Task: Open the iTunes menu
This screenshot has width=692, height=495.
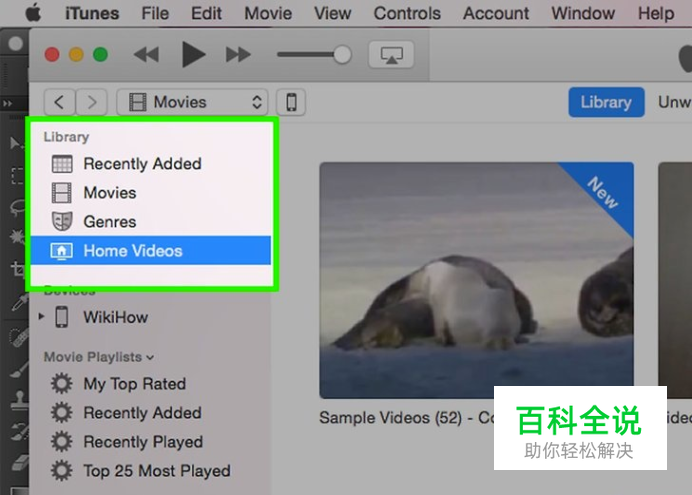Action: point(92,13)
